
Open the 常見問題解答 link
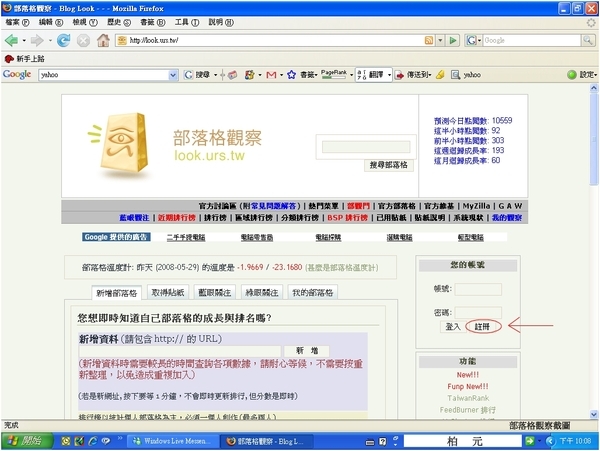[274, 206]
